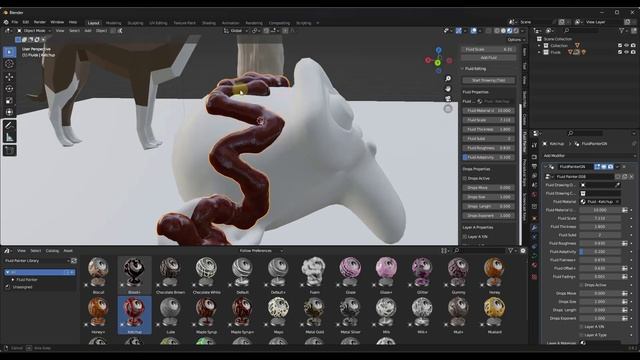The width and height of the screenshot is (640, 360).
Task: Click the green Y axis on navigation gizmo
Action: pyautogui.click(x=438, y=62)
